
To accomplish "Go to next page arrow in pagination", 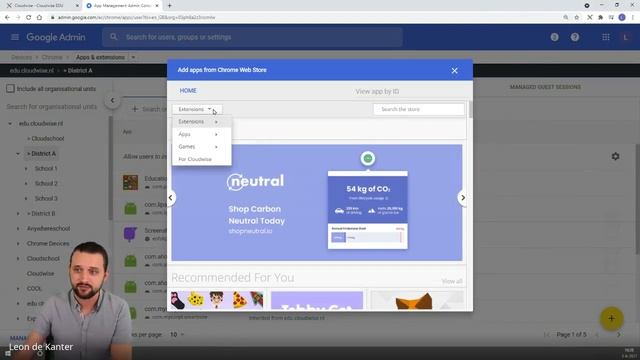I will [618, 335].
